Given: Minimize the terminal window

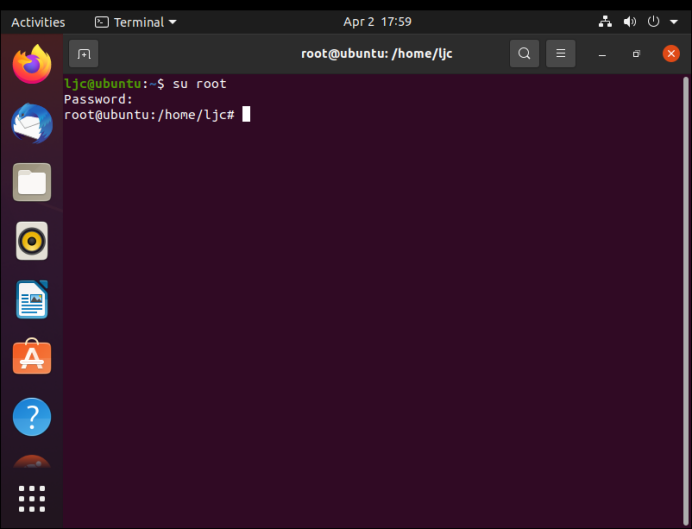Looking at the screenshot, I should [x=602, y=54].
